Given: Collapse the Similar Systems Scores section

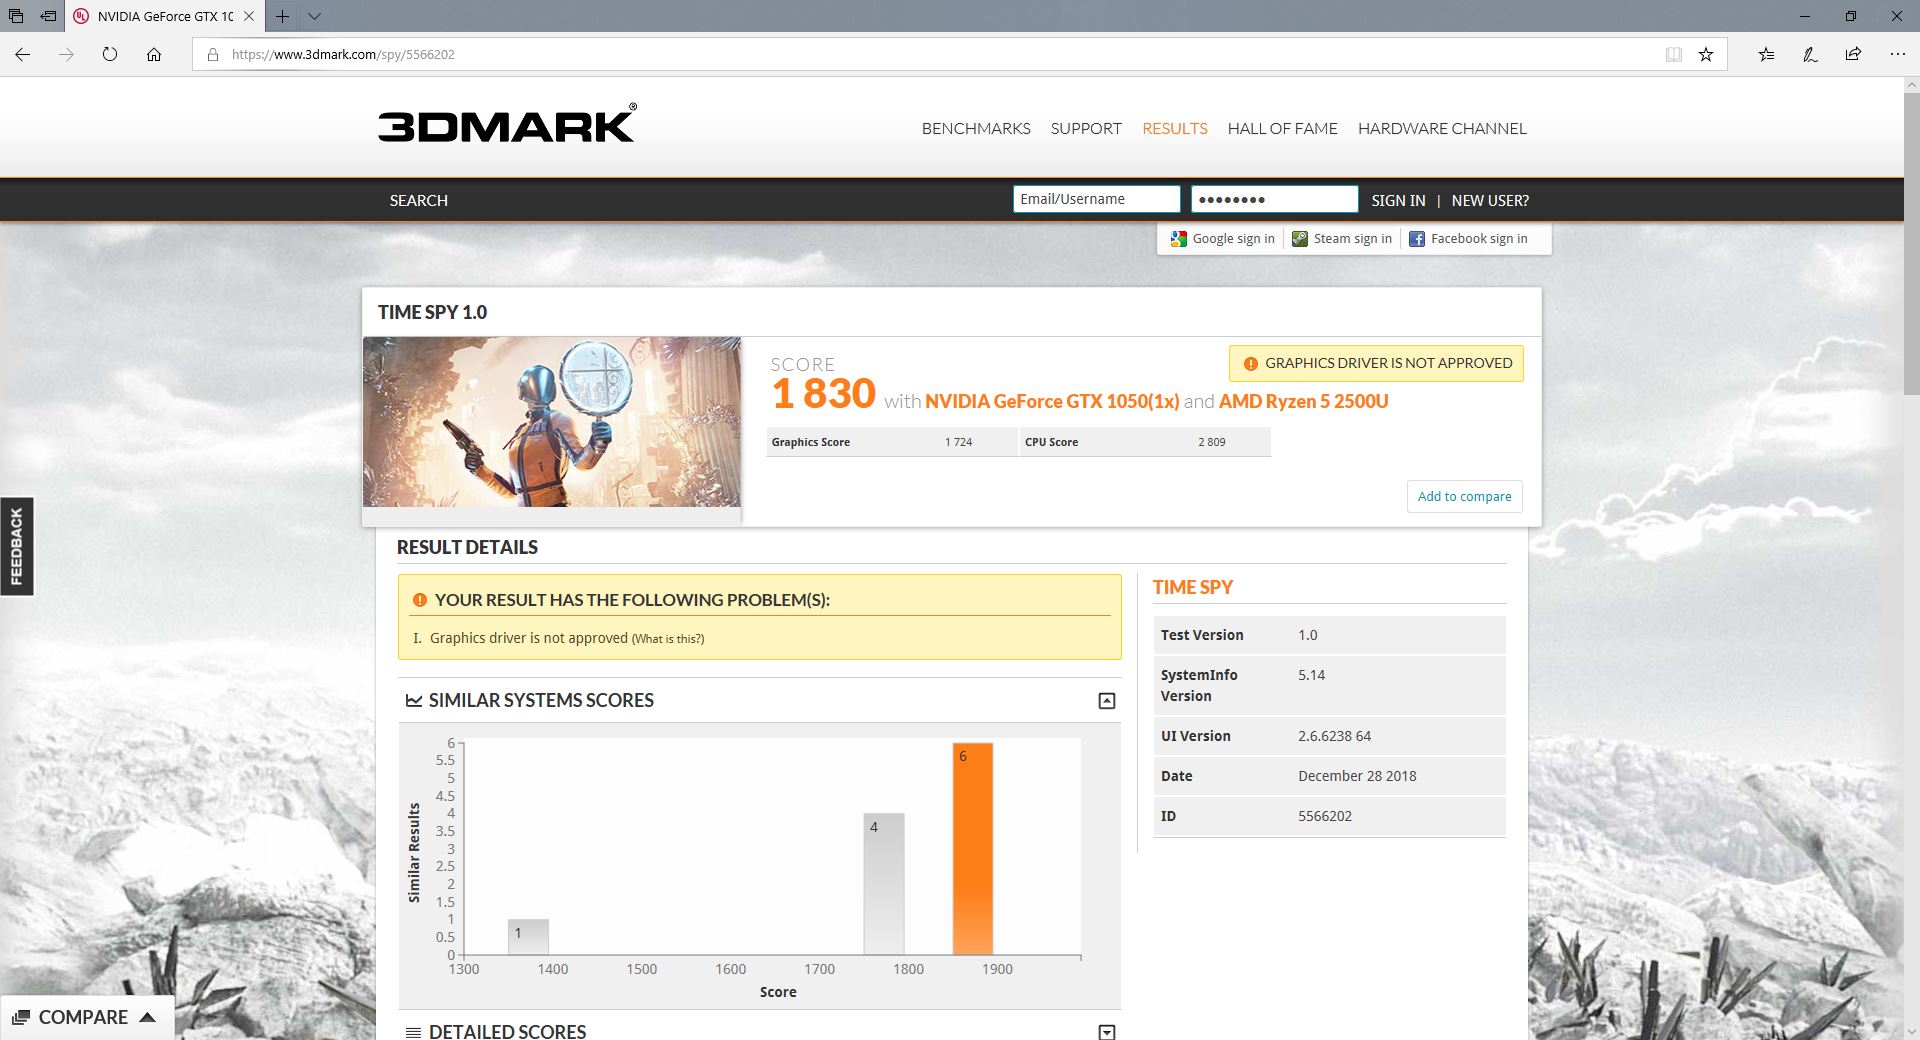Looking at the screenshot, I should point(1106,701).
